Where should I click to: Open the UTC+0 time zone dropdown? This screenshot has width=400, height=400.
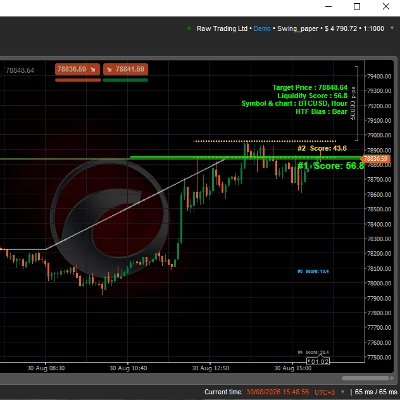pyautogui.click(x=342, y=392)
